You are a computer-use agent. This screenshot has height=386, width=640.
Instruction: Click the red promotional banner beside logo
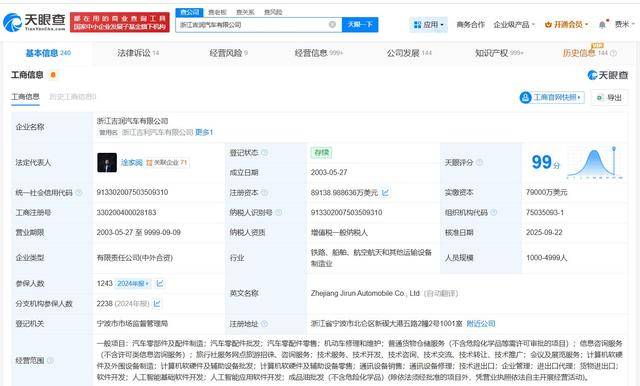click(120, 22)
